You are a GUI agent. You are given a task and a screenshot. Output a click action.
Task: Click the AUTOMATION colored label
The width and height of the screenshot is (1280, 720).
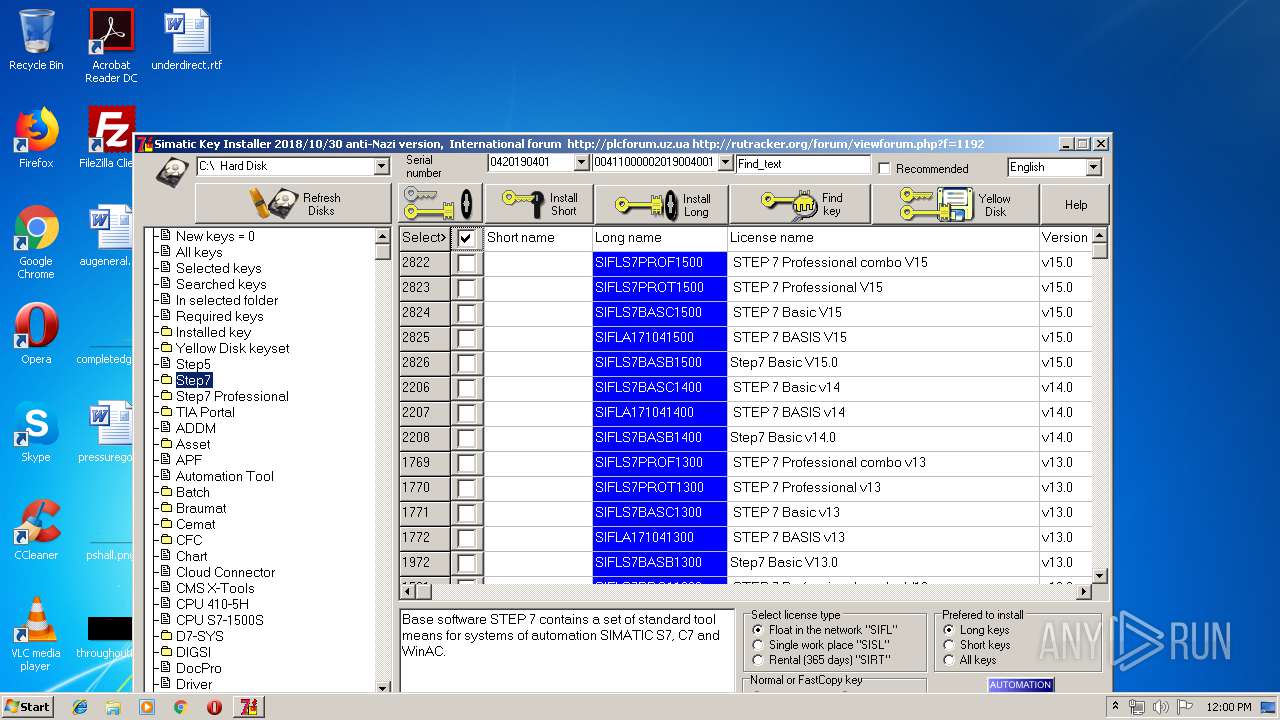coord(1020,685)
